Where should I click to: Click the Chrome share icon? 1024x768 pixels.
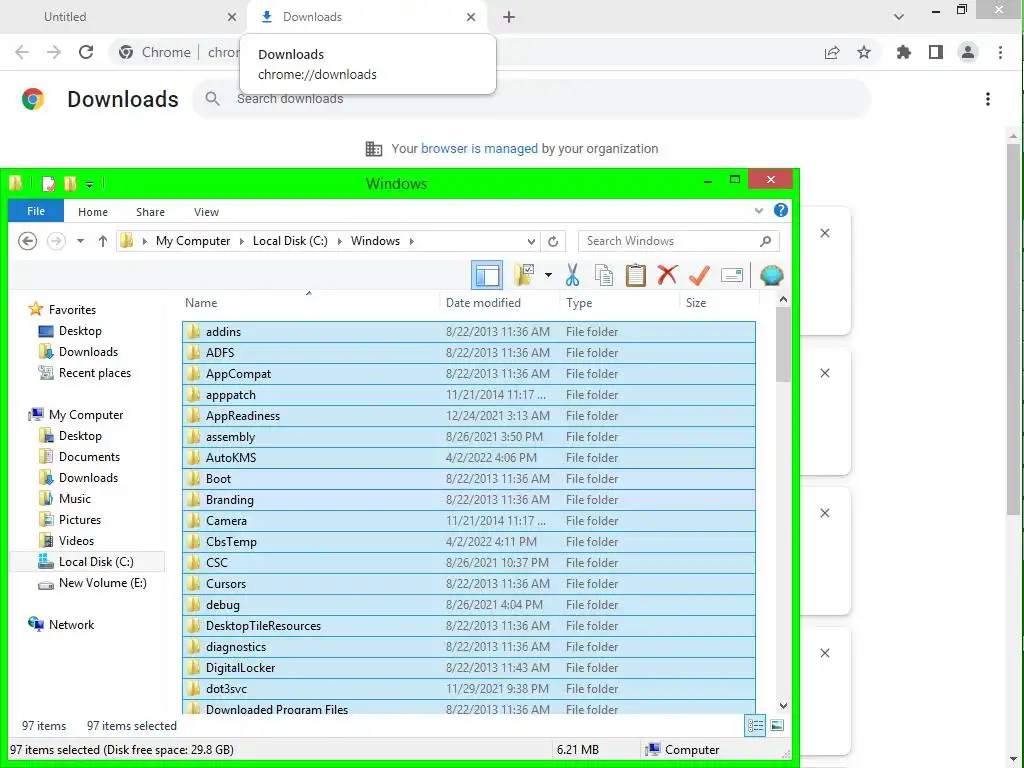pos(832,52)
